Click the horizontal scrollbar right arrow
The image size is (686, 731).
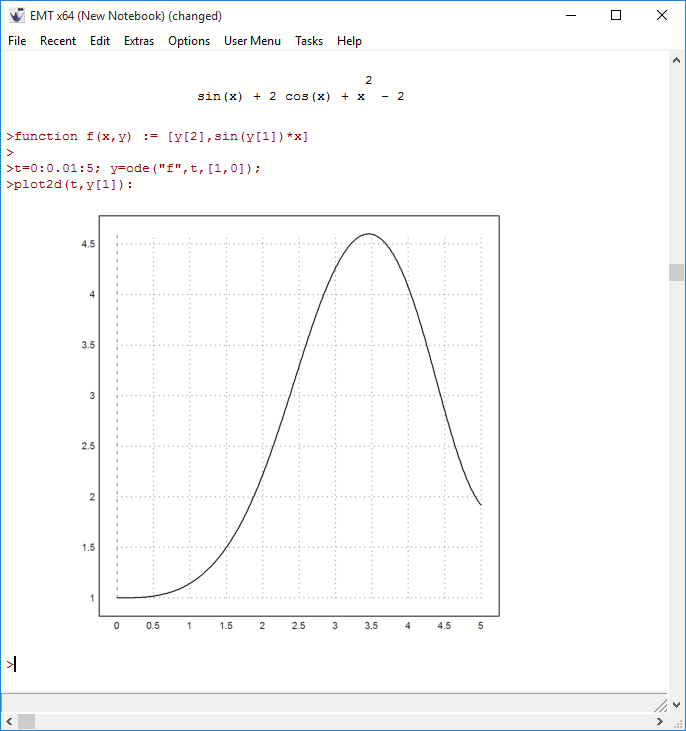[x=659, y=721]
